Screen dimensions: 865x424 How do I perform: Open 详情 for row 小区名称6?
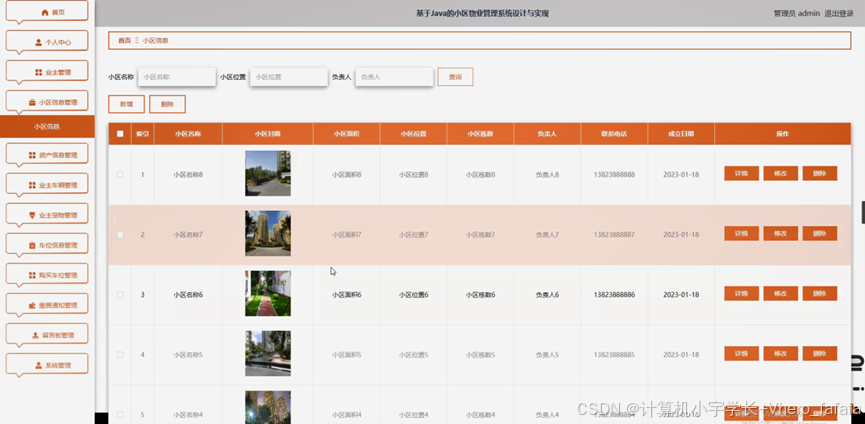point(741,293)
